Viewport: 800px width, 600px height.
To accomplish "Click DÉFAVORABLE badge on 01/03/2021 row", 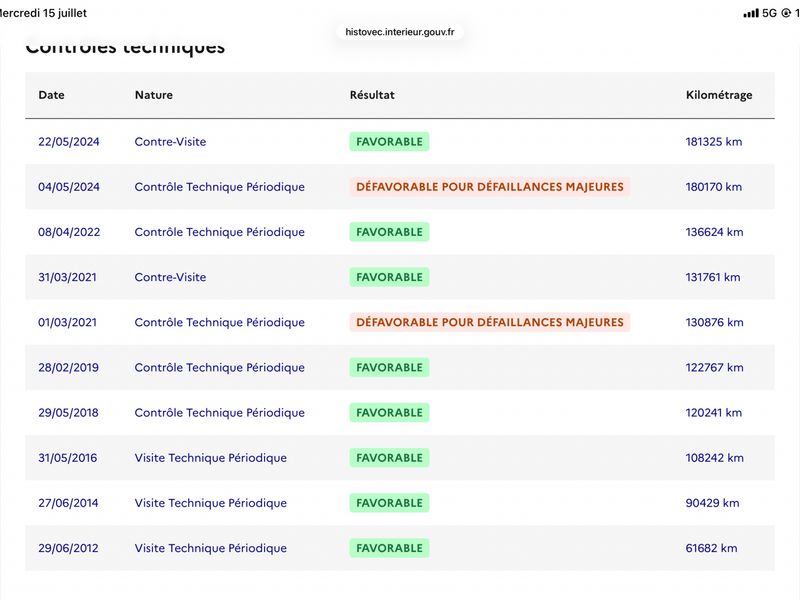I will coord(490,322).
